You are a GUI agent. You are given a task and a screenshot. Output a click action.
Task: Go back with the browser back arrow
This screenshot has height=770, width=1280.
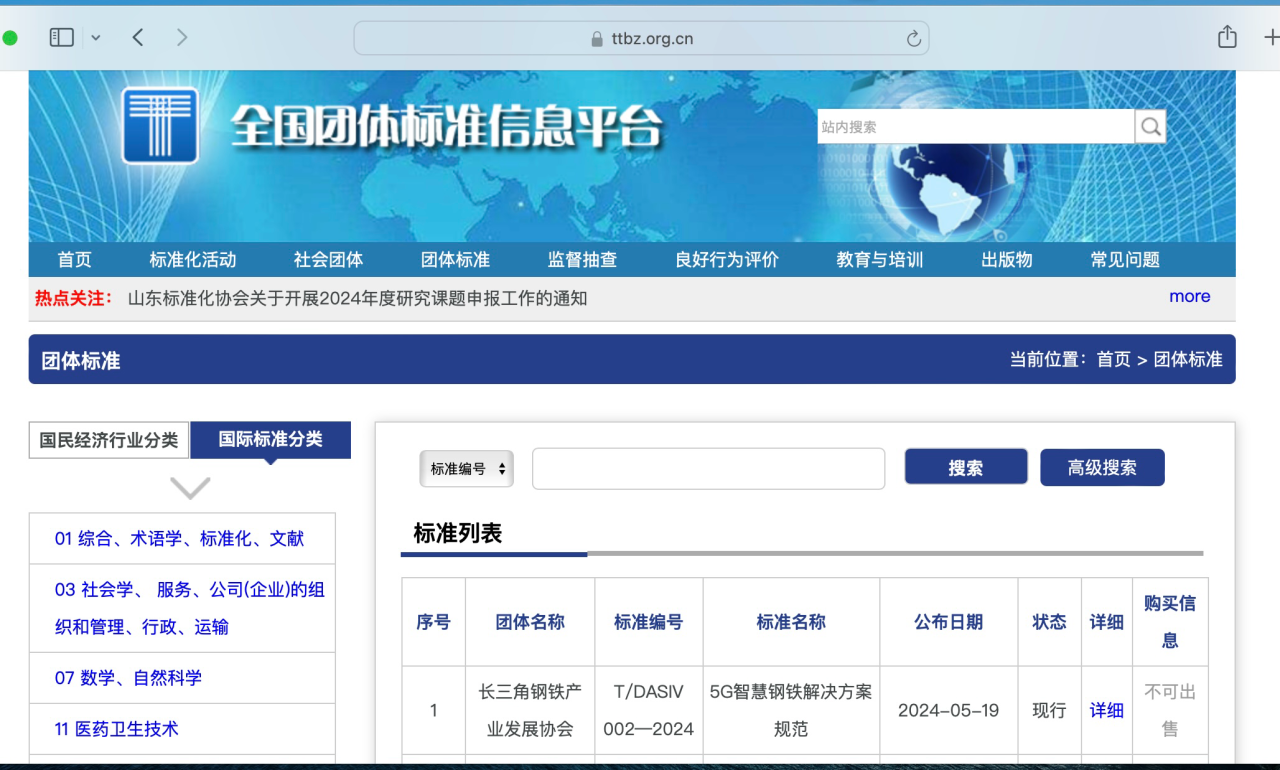click(138, 38)
